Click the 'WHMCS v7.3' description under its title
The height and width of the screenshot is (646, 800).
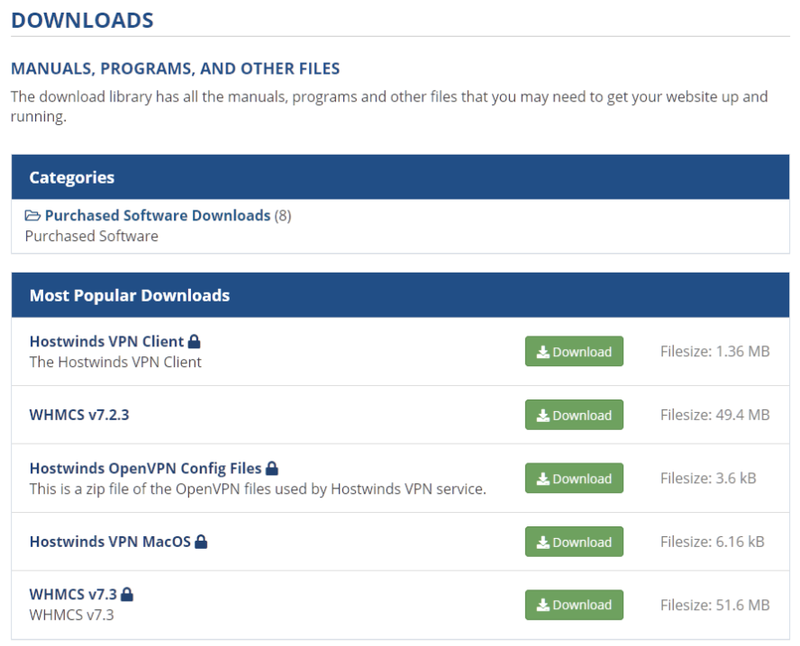click(x=71, y=614)
